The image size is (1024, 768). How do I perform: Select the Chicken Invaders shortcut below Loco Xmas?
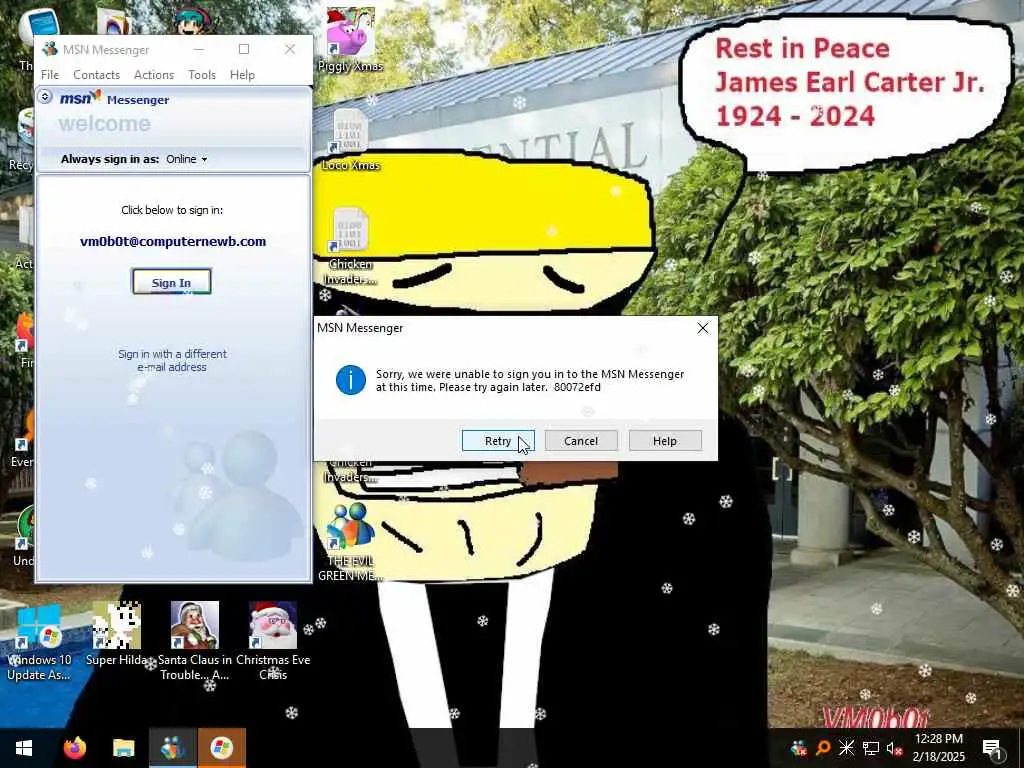[x=350, y=247]
